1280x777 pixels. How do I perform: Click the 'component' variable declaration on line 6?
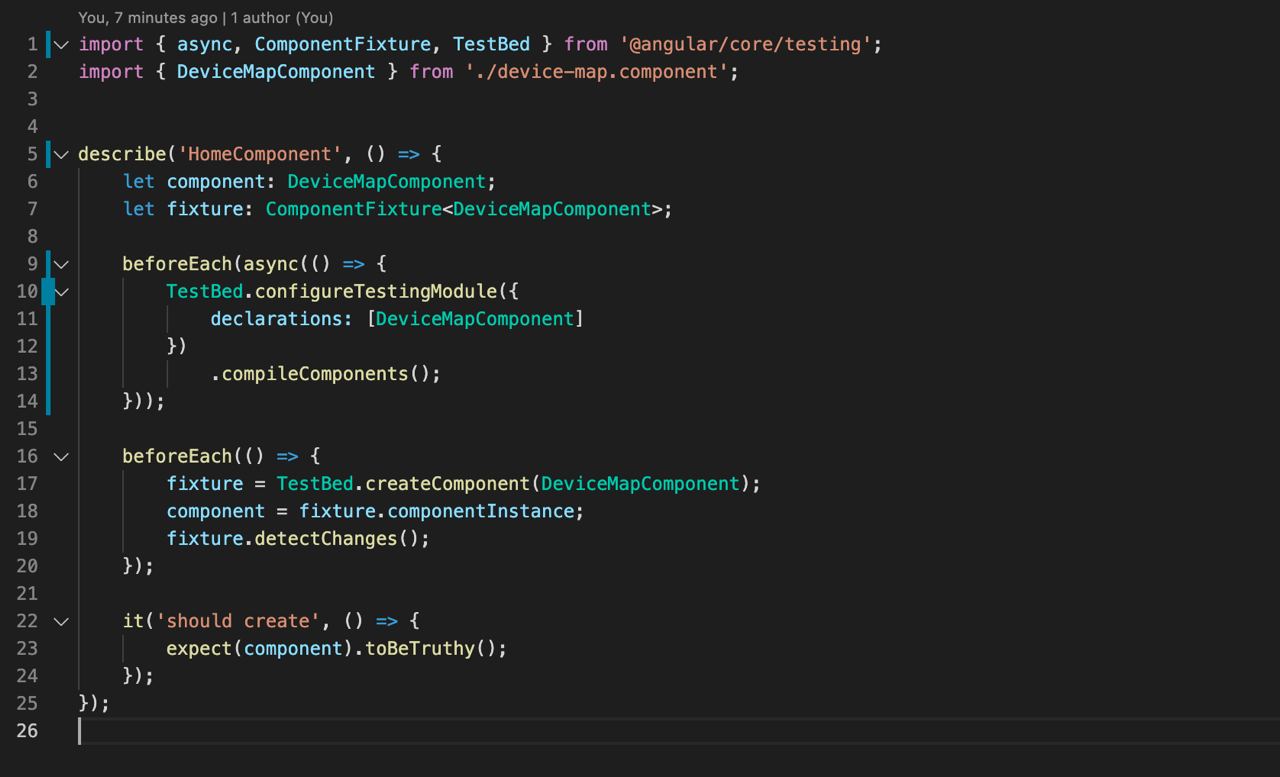tap(216, 182)
